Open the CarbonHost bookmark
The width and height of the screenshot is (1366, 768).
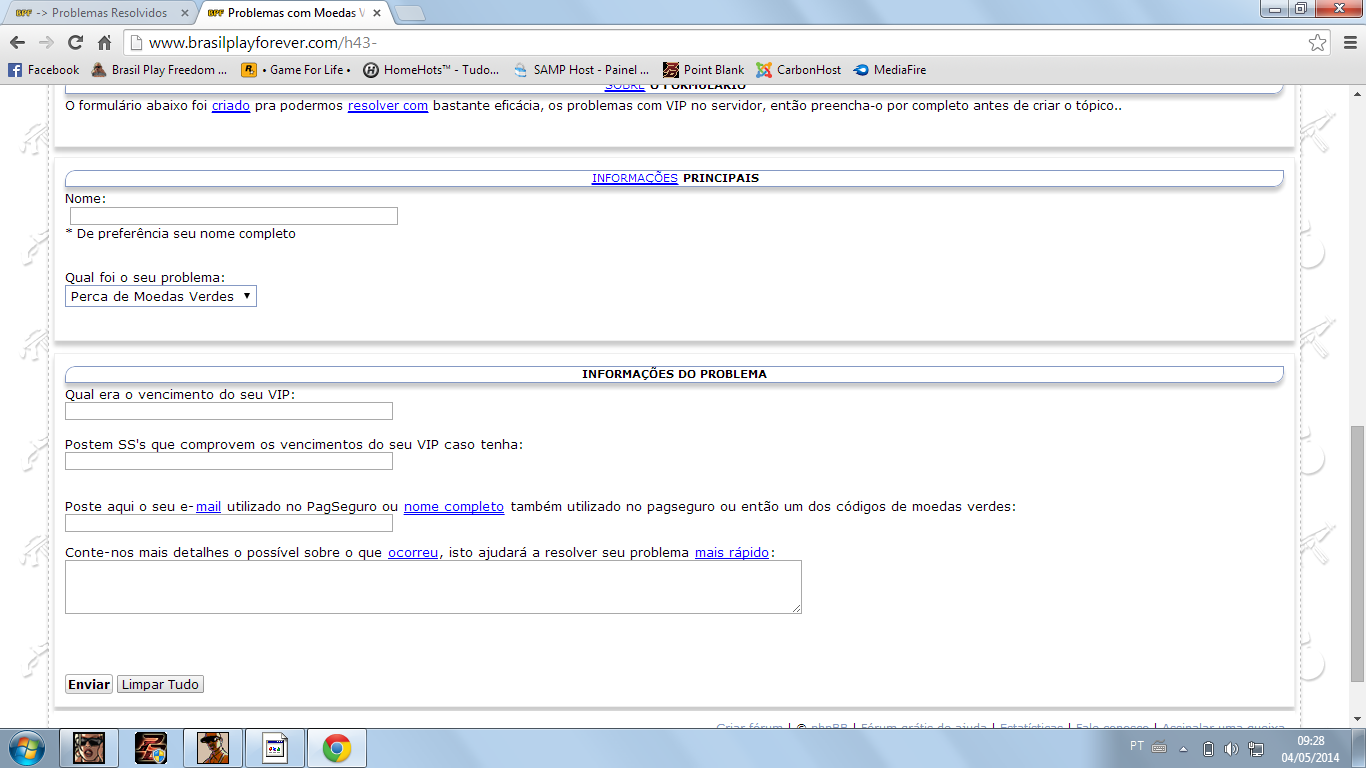point(799,70)
